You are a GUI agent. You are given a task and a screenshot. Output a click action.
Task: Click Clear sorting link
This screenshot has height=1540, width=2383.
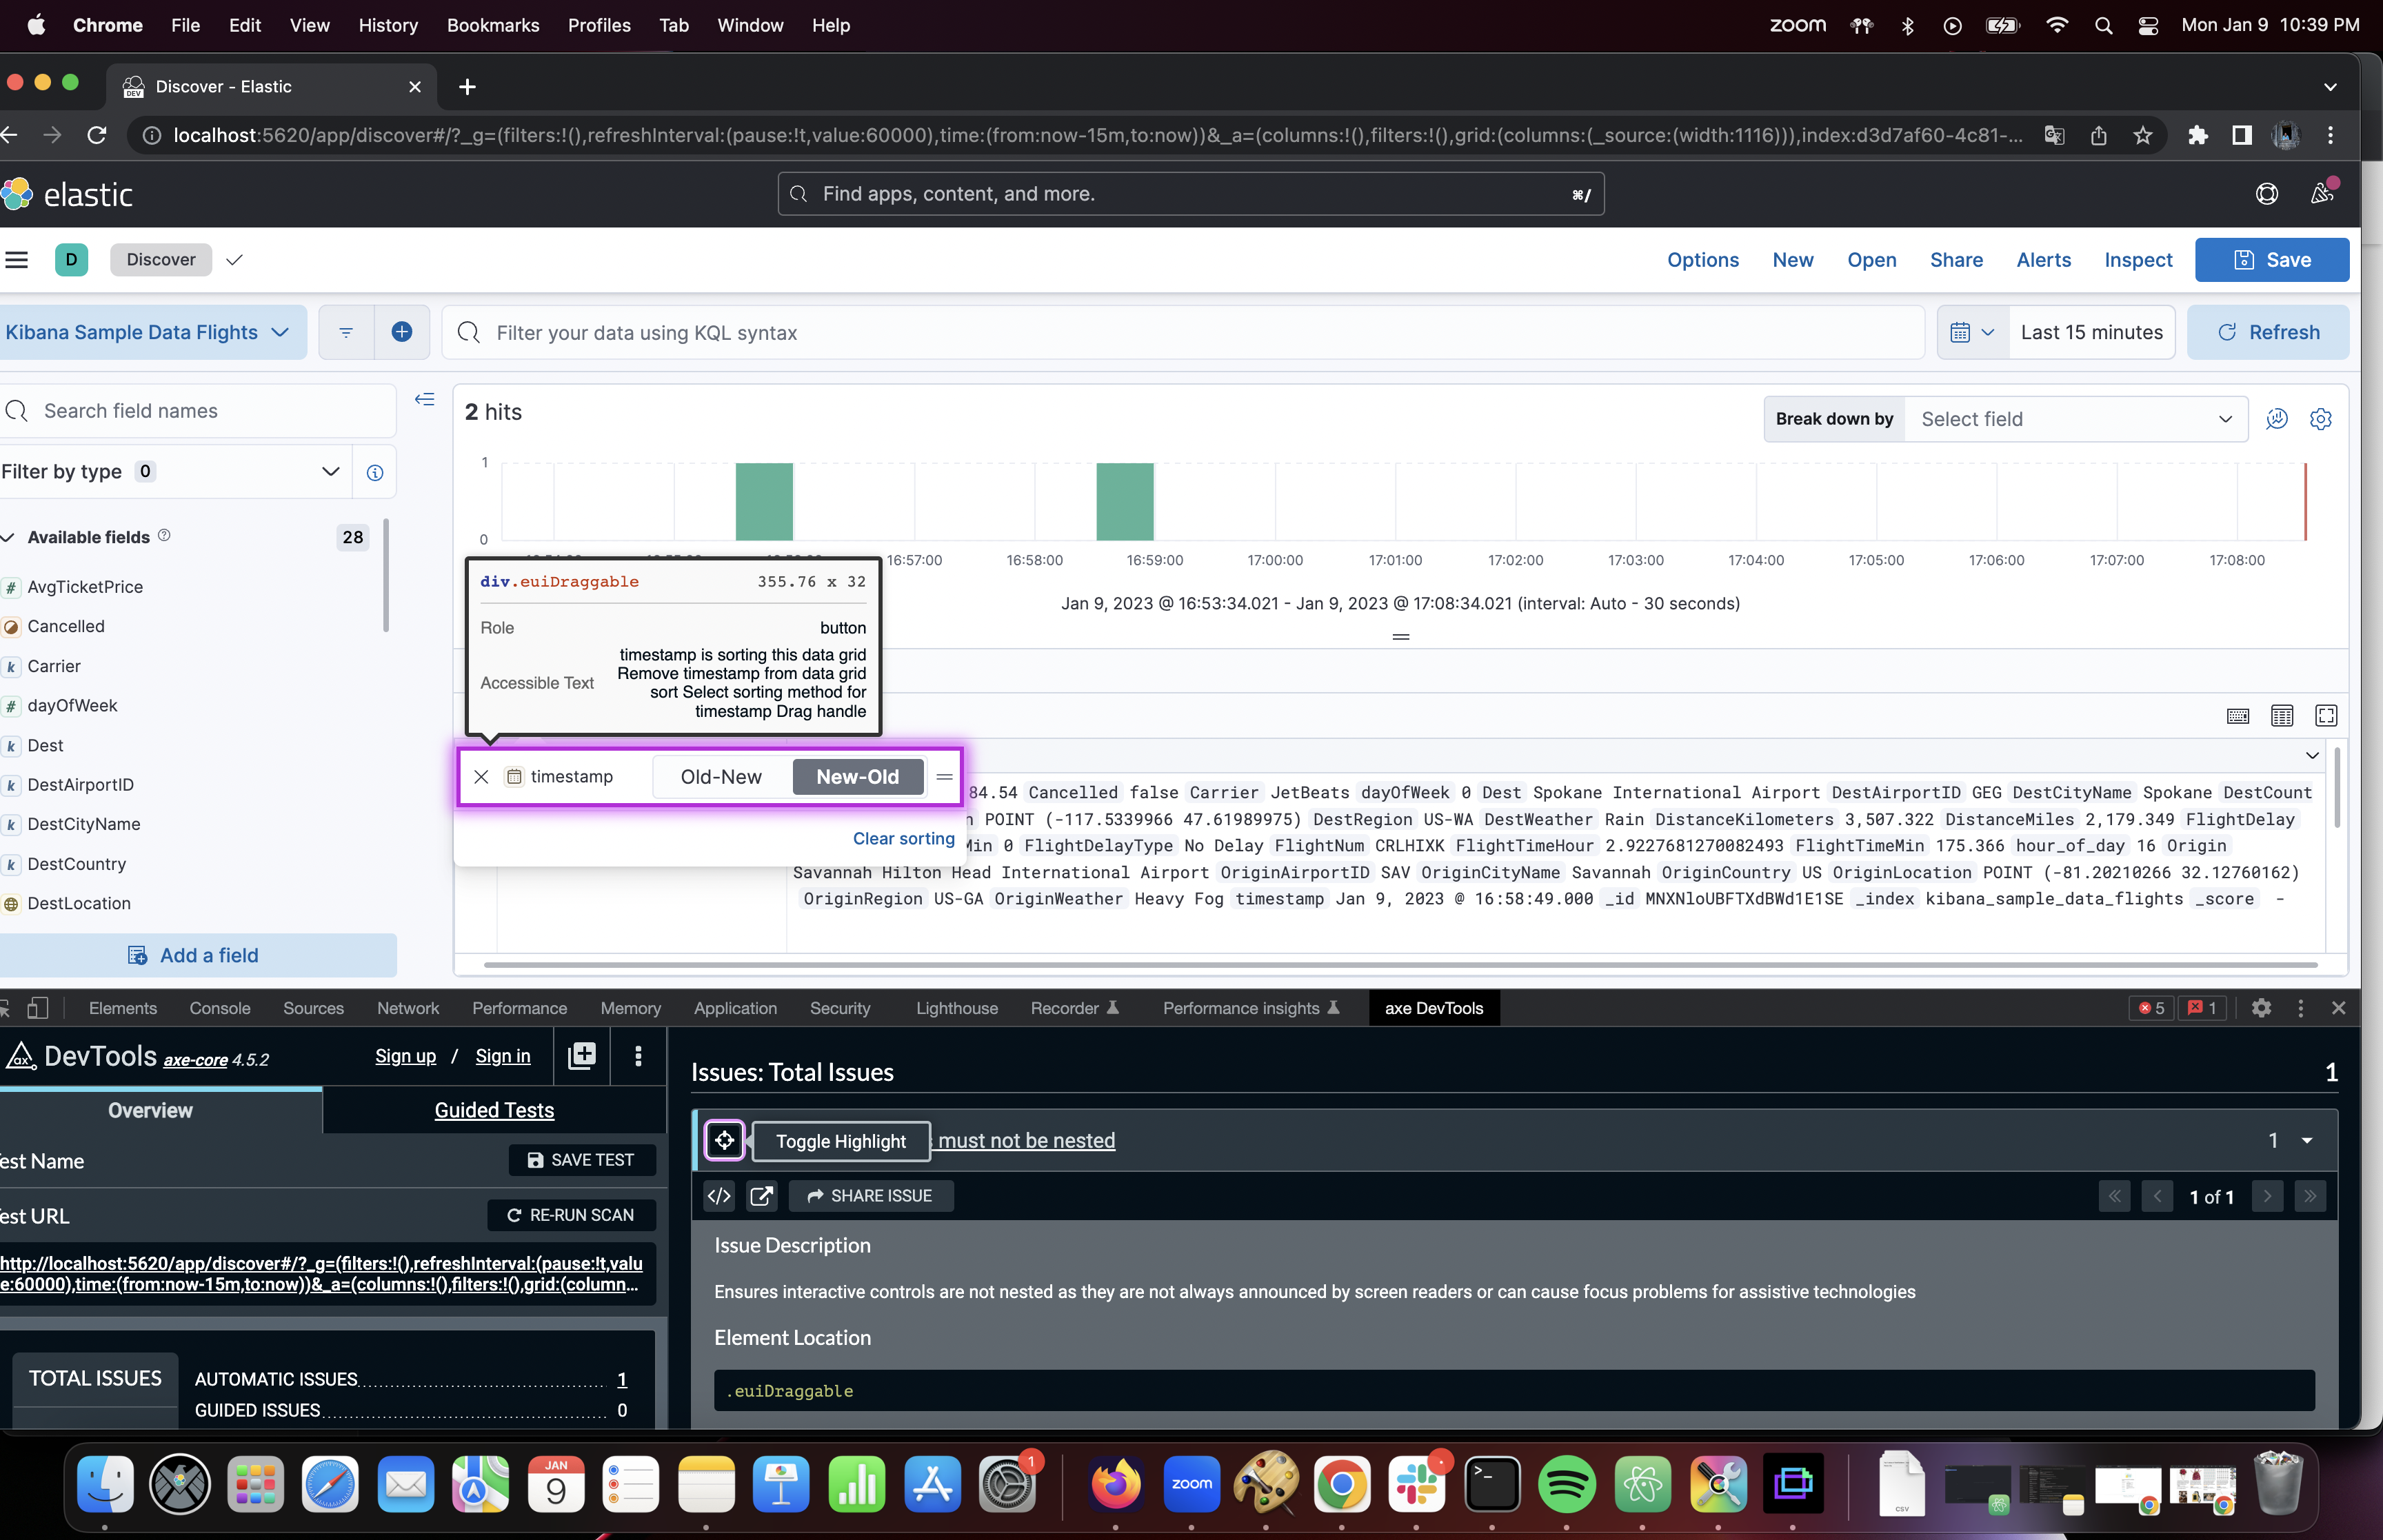point(903,838)
